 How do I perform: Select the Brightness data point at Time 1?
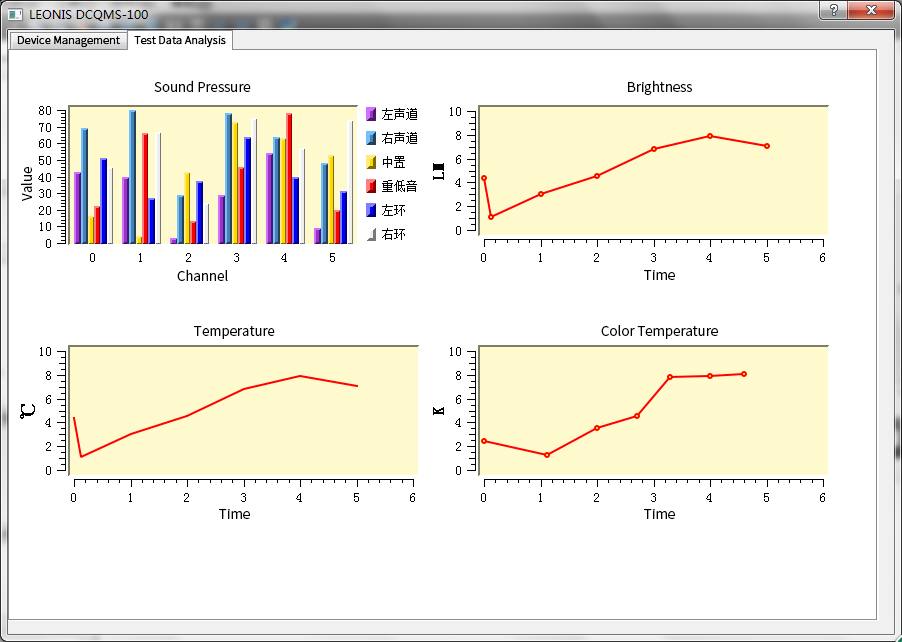(541, 194)
